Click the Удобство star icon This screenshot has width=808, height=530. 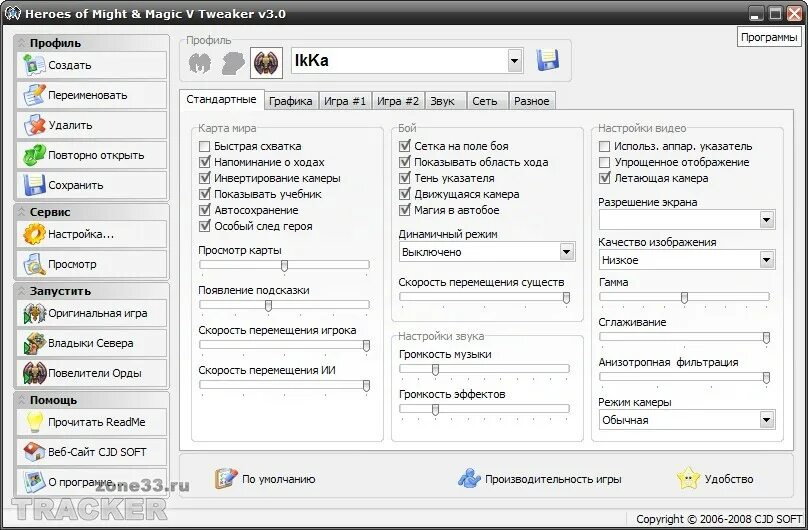click(688, 478)
